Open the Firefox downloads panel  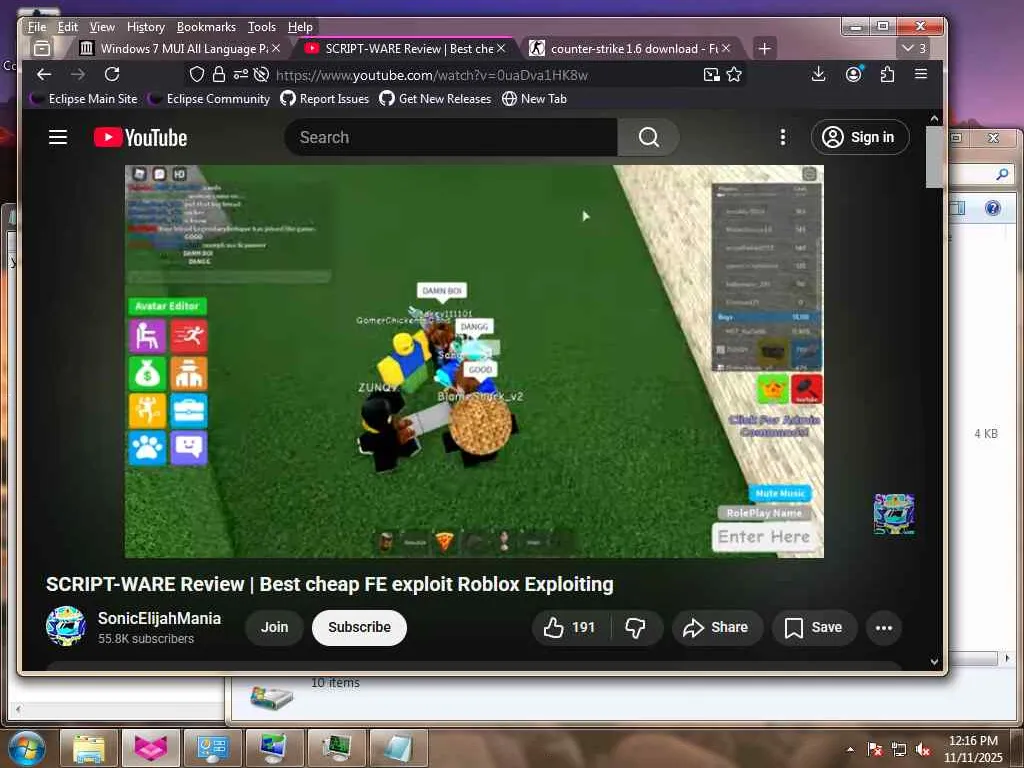818,74
